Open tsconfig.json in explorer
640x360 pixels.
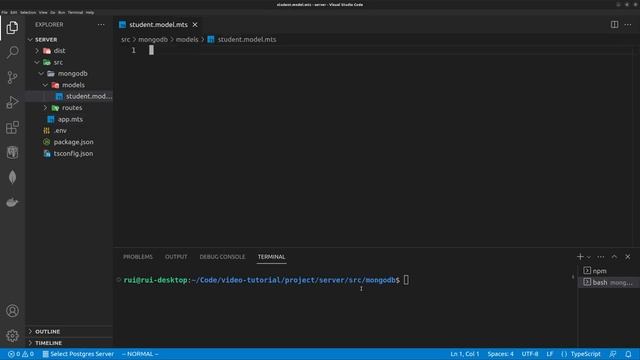click(73, 153)
